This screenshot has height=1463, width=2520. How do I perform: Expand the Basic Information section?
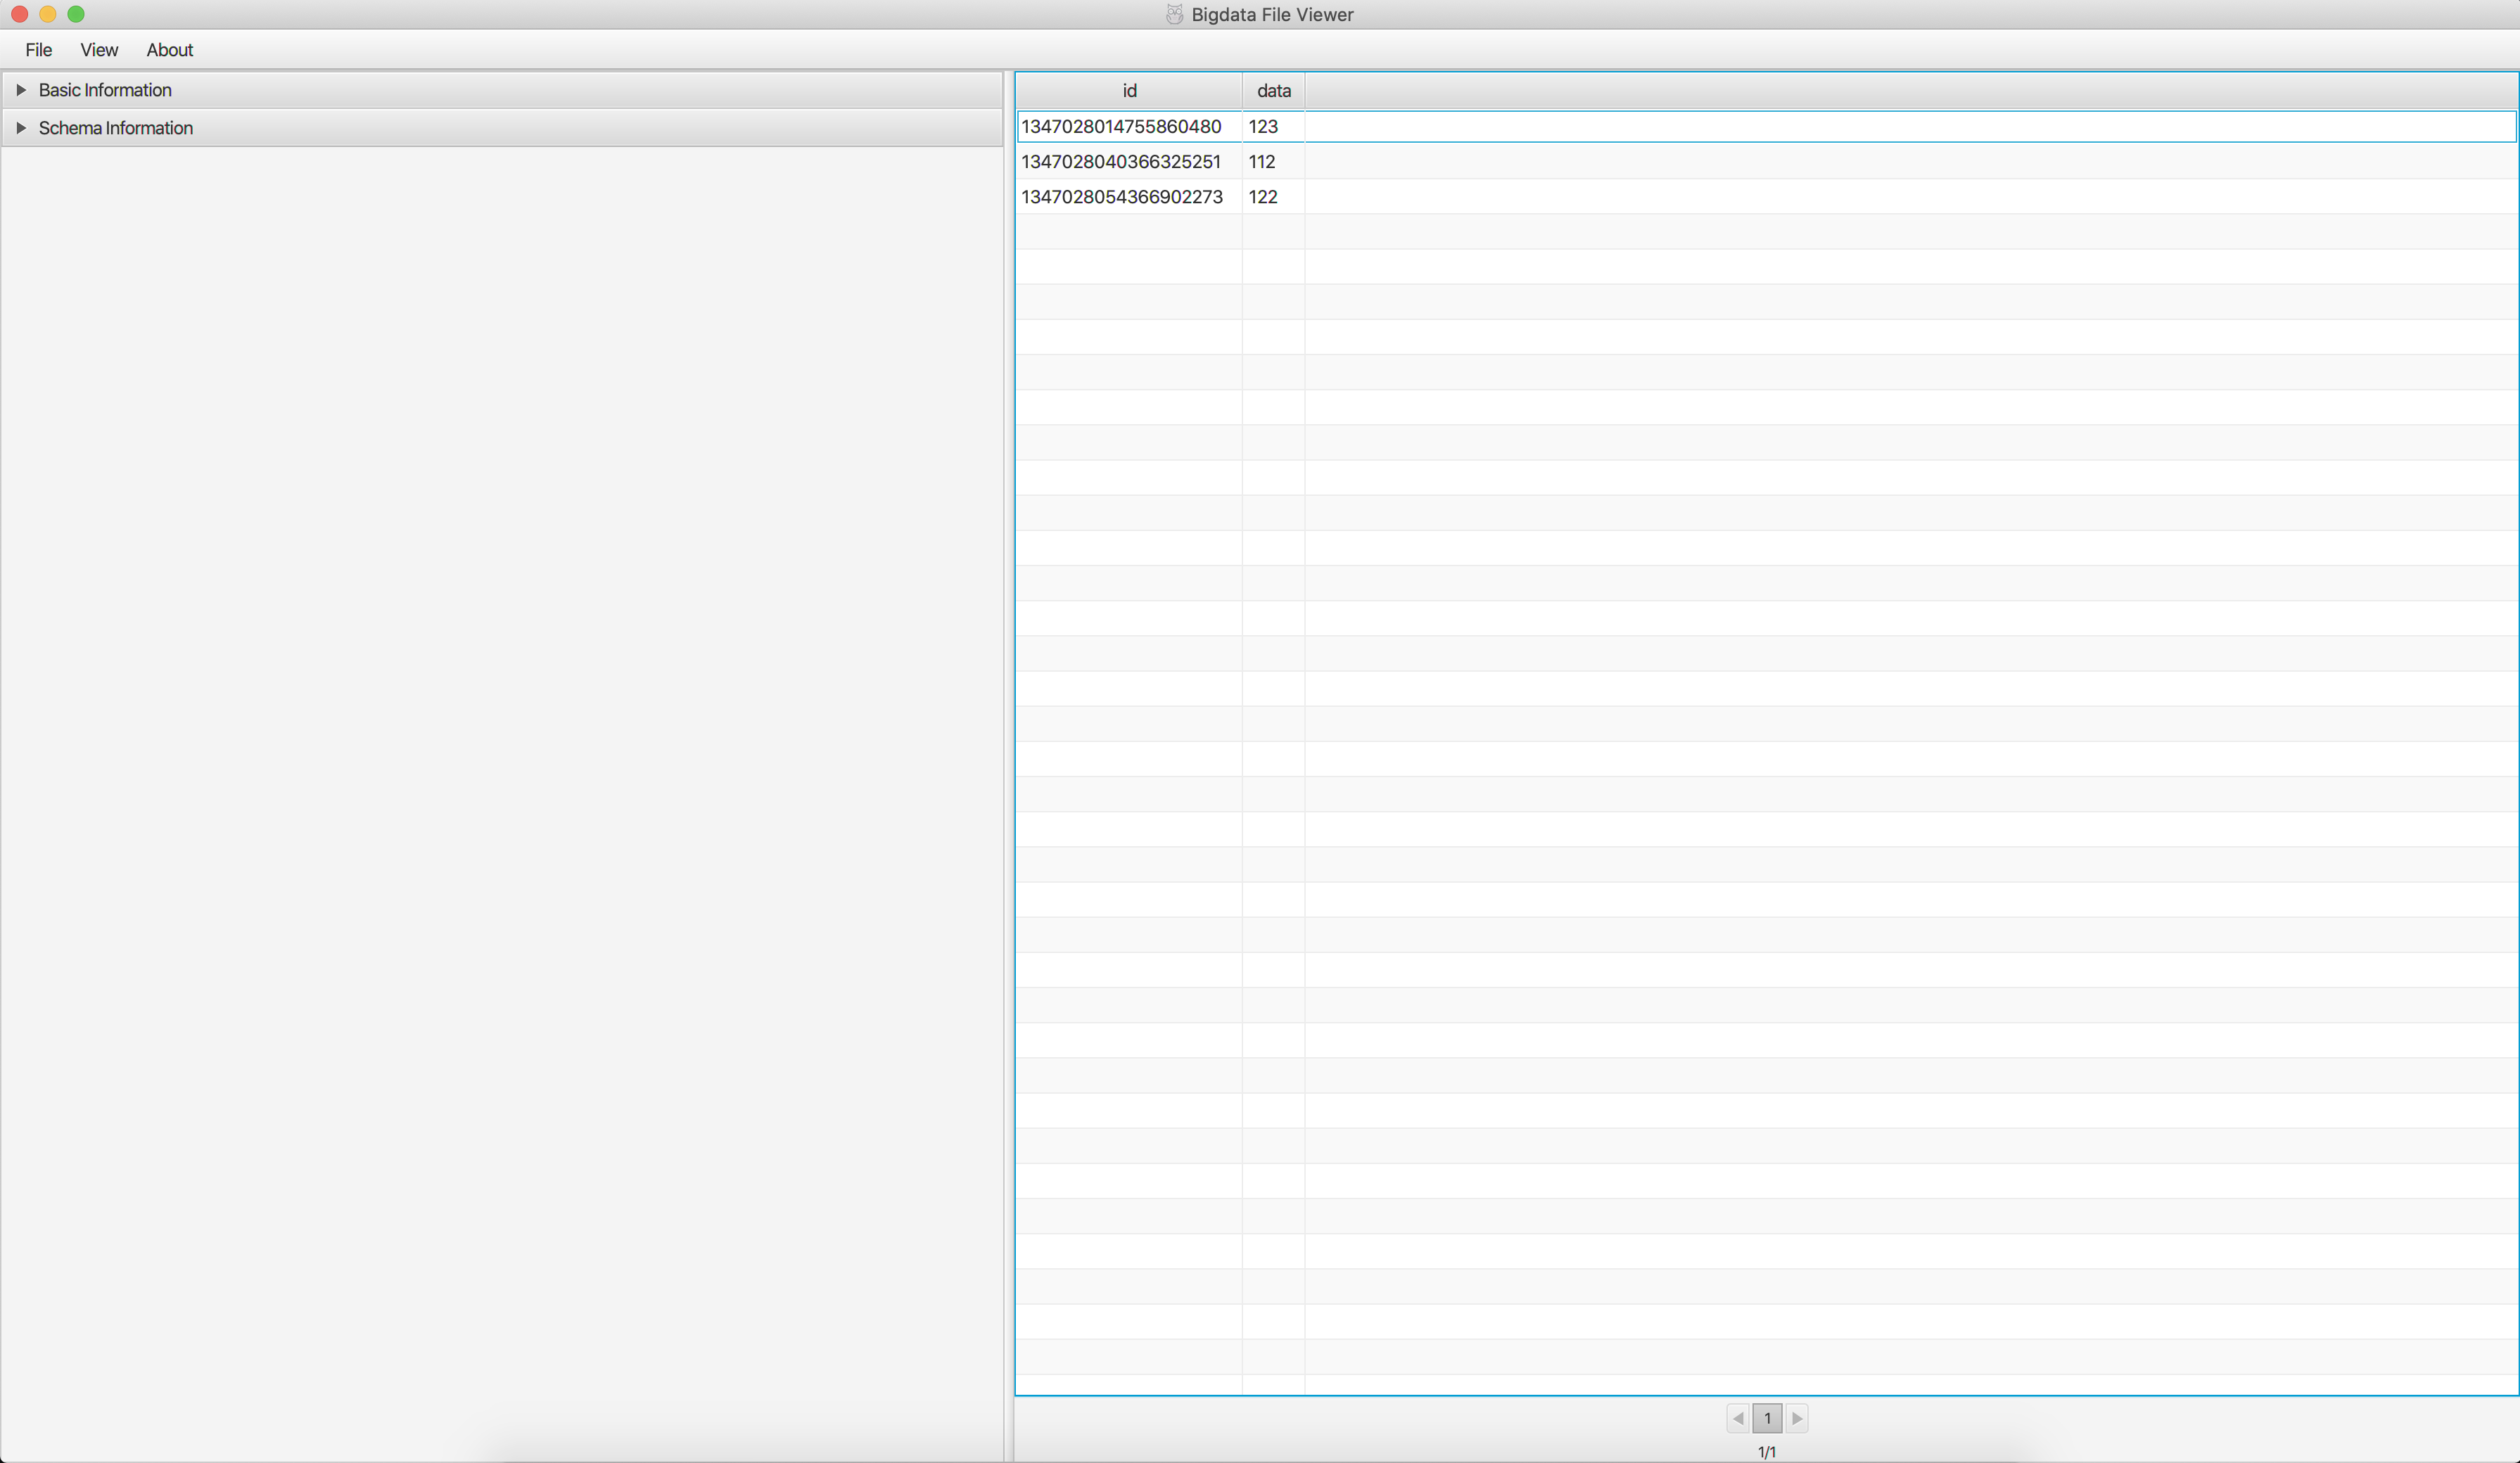pyautogui.click(x=21, y=90)
